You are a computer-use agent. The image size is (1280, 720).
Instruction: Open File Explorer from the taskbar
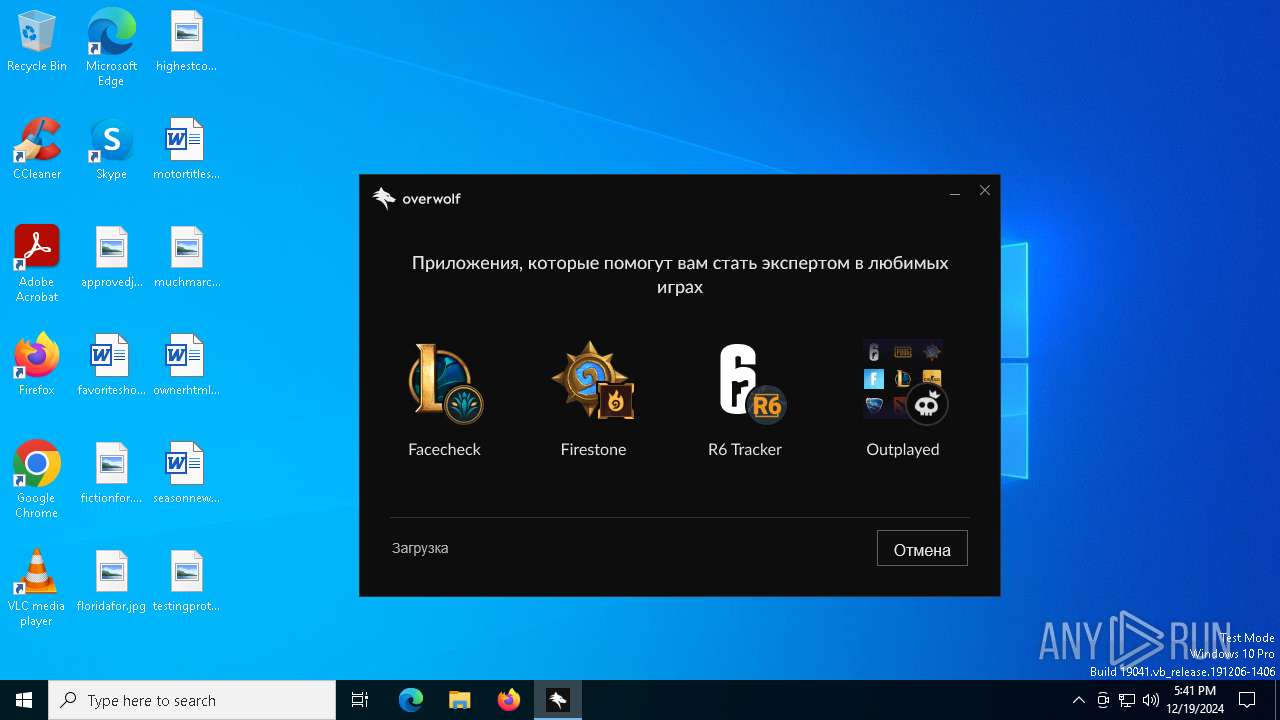460,700
